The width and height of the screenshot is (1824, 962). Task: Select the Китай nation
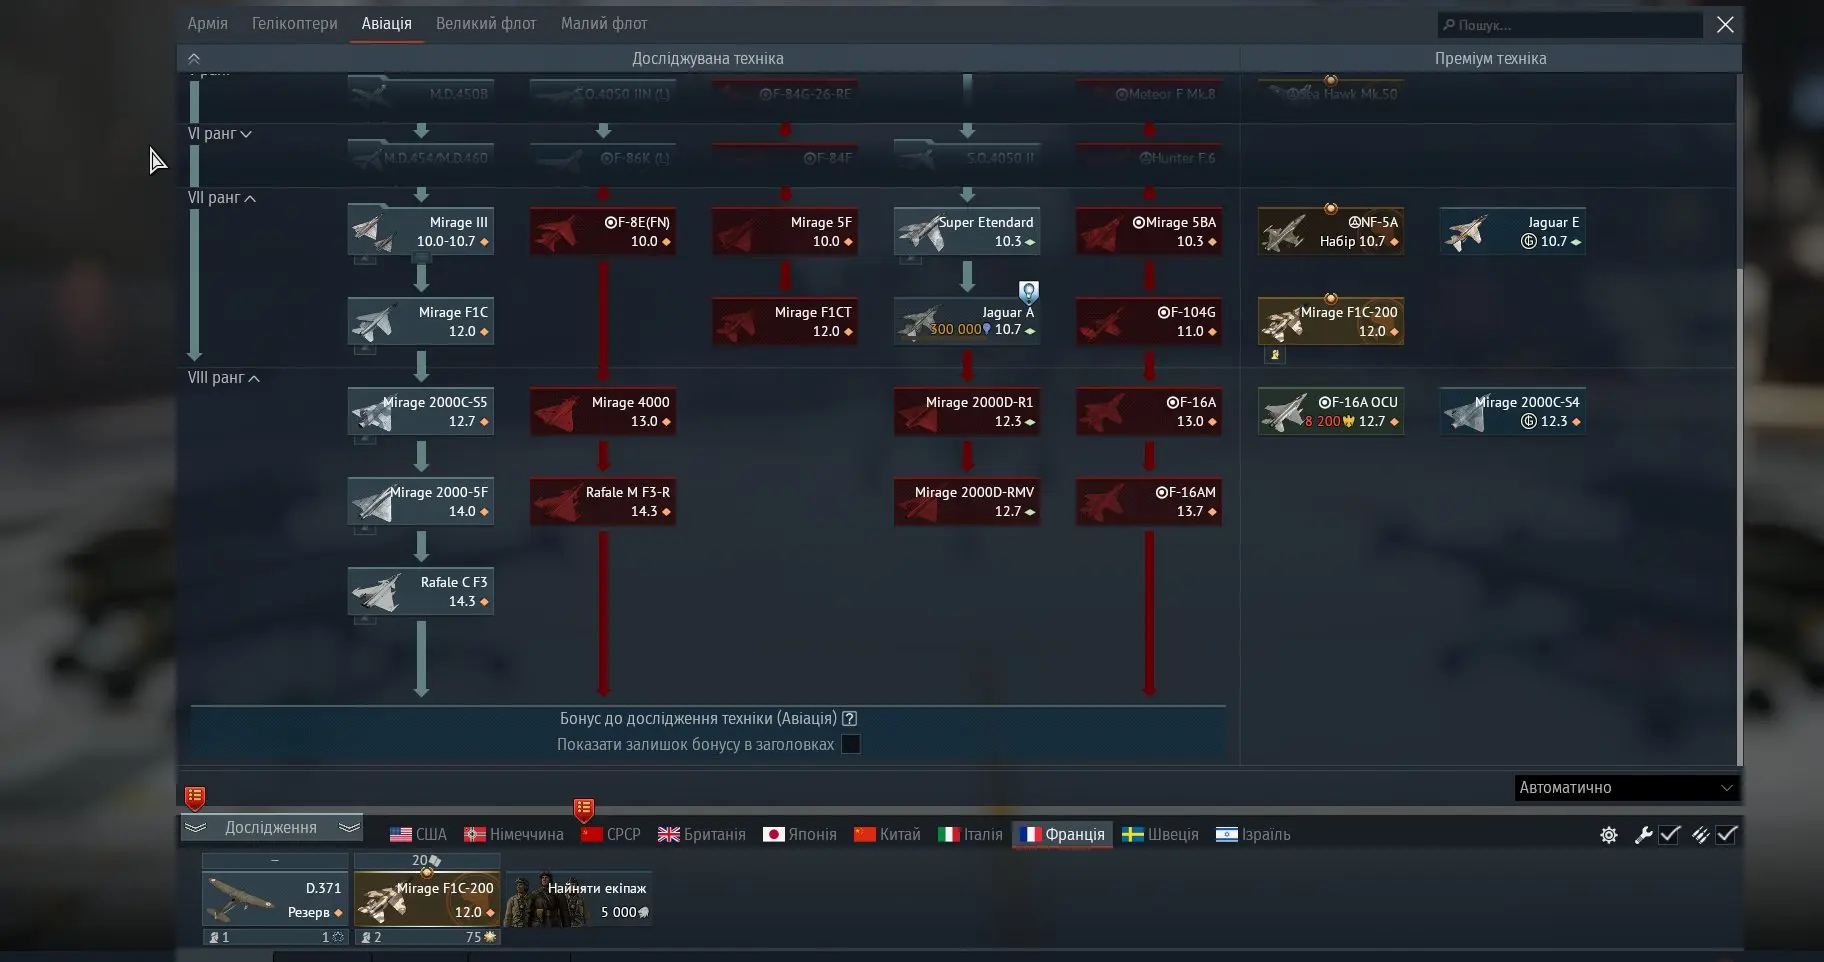click(x=887, y=835)
